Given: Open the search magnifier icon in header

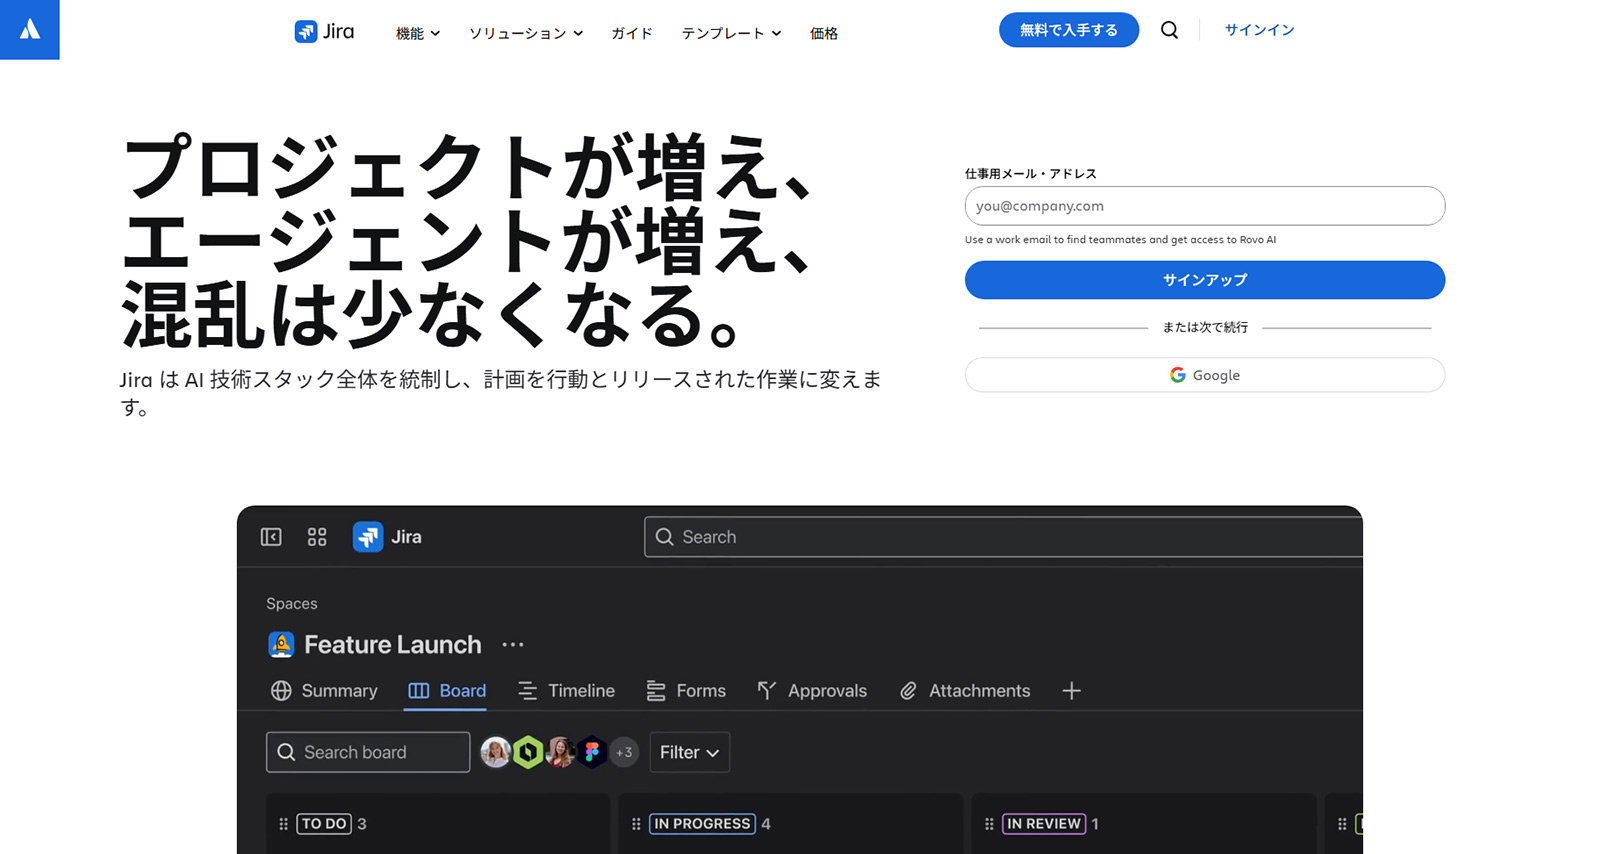Looking at the screenshot, I should tap(1169, 30).
